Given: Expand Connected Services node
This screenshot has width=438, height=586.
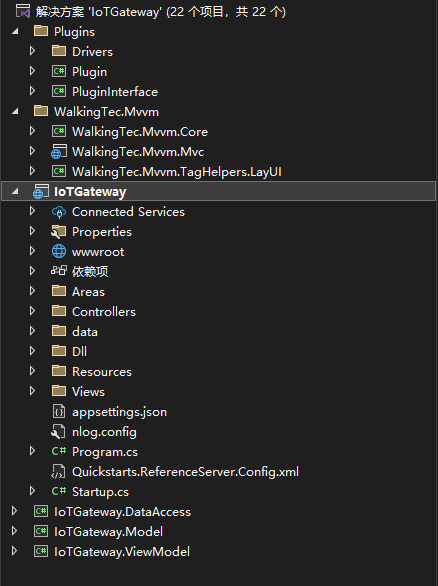Looking at the screenshot, I should 33,211.
